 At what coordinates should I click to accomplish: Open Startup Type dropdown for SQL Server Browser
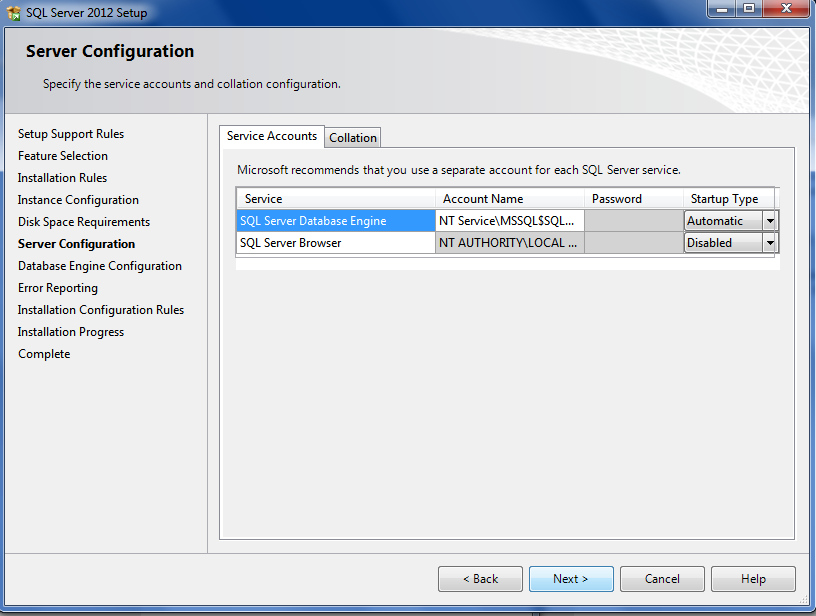(x=770, y=243)
